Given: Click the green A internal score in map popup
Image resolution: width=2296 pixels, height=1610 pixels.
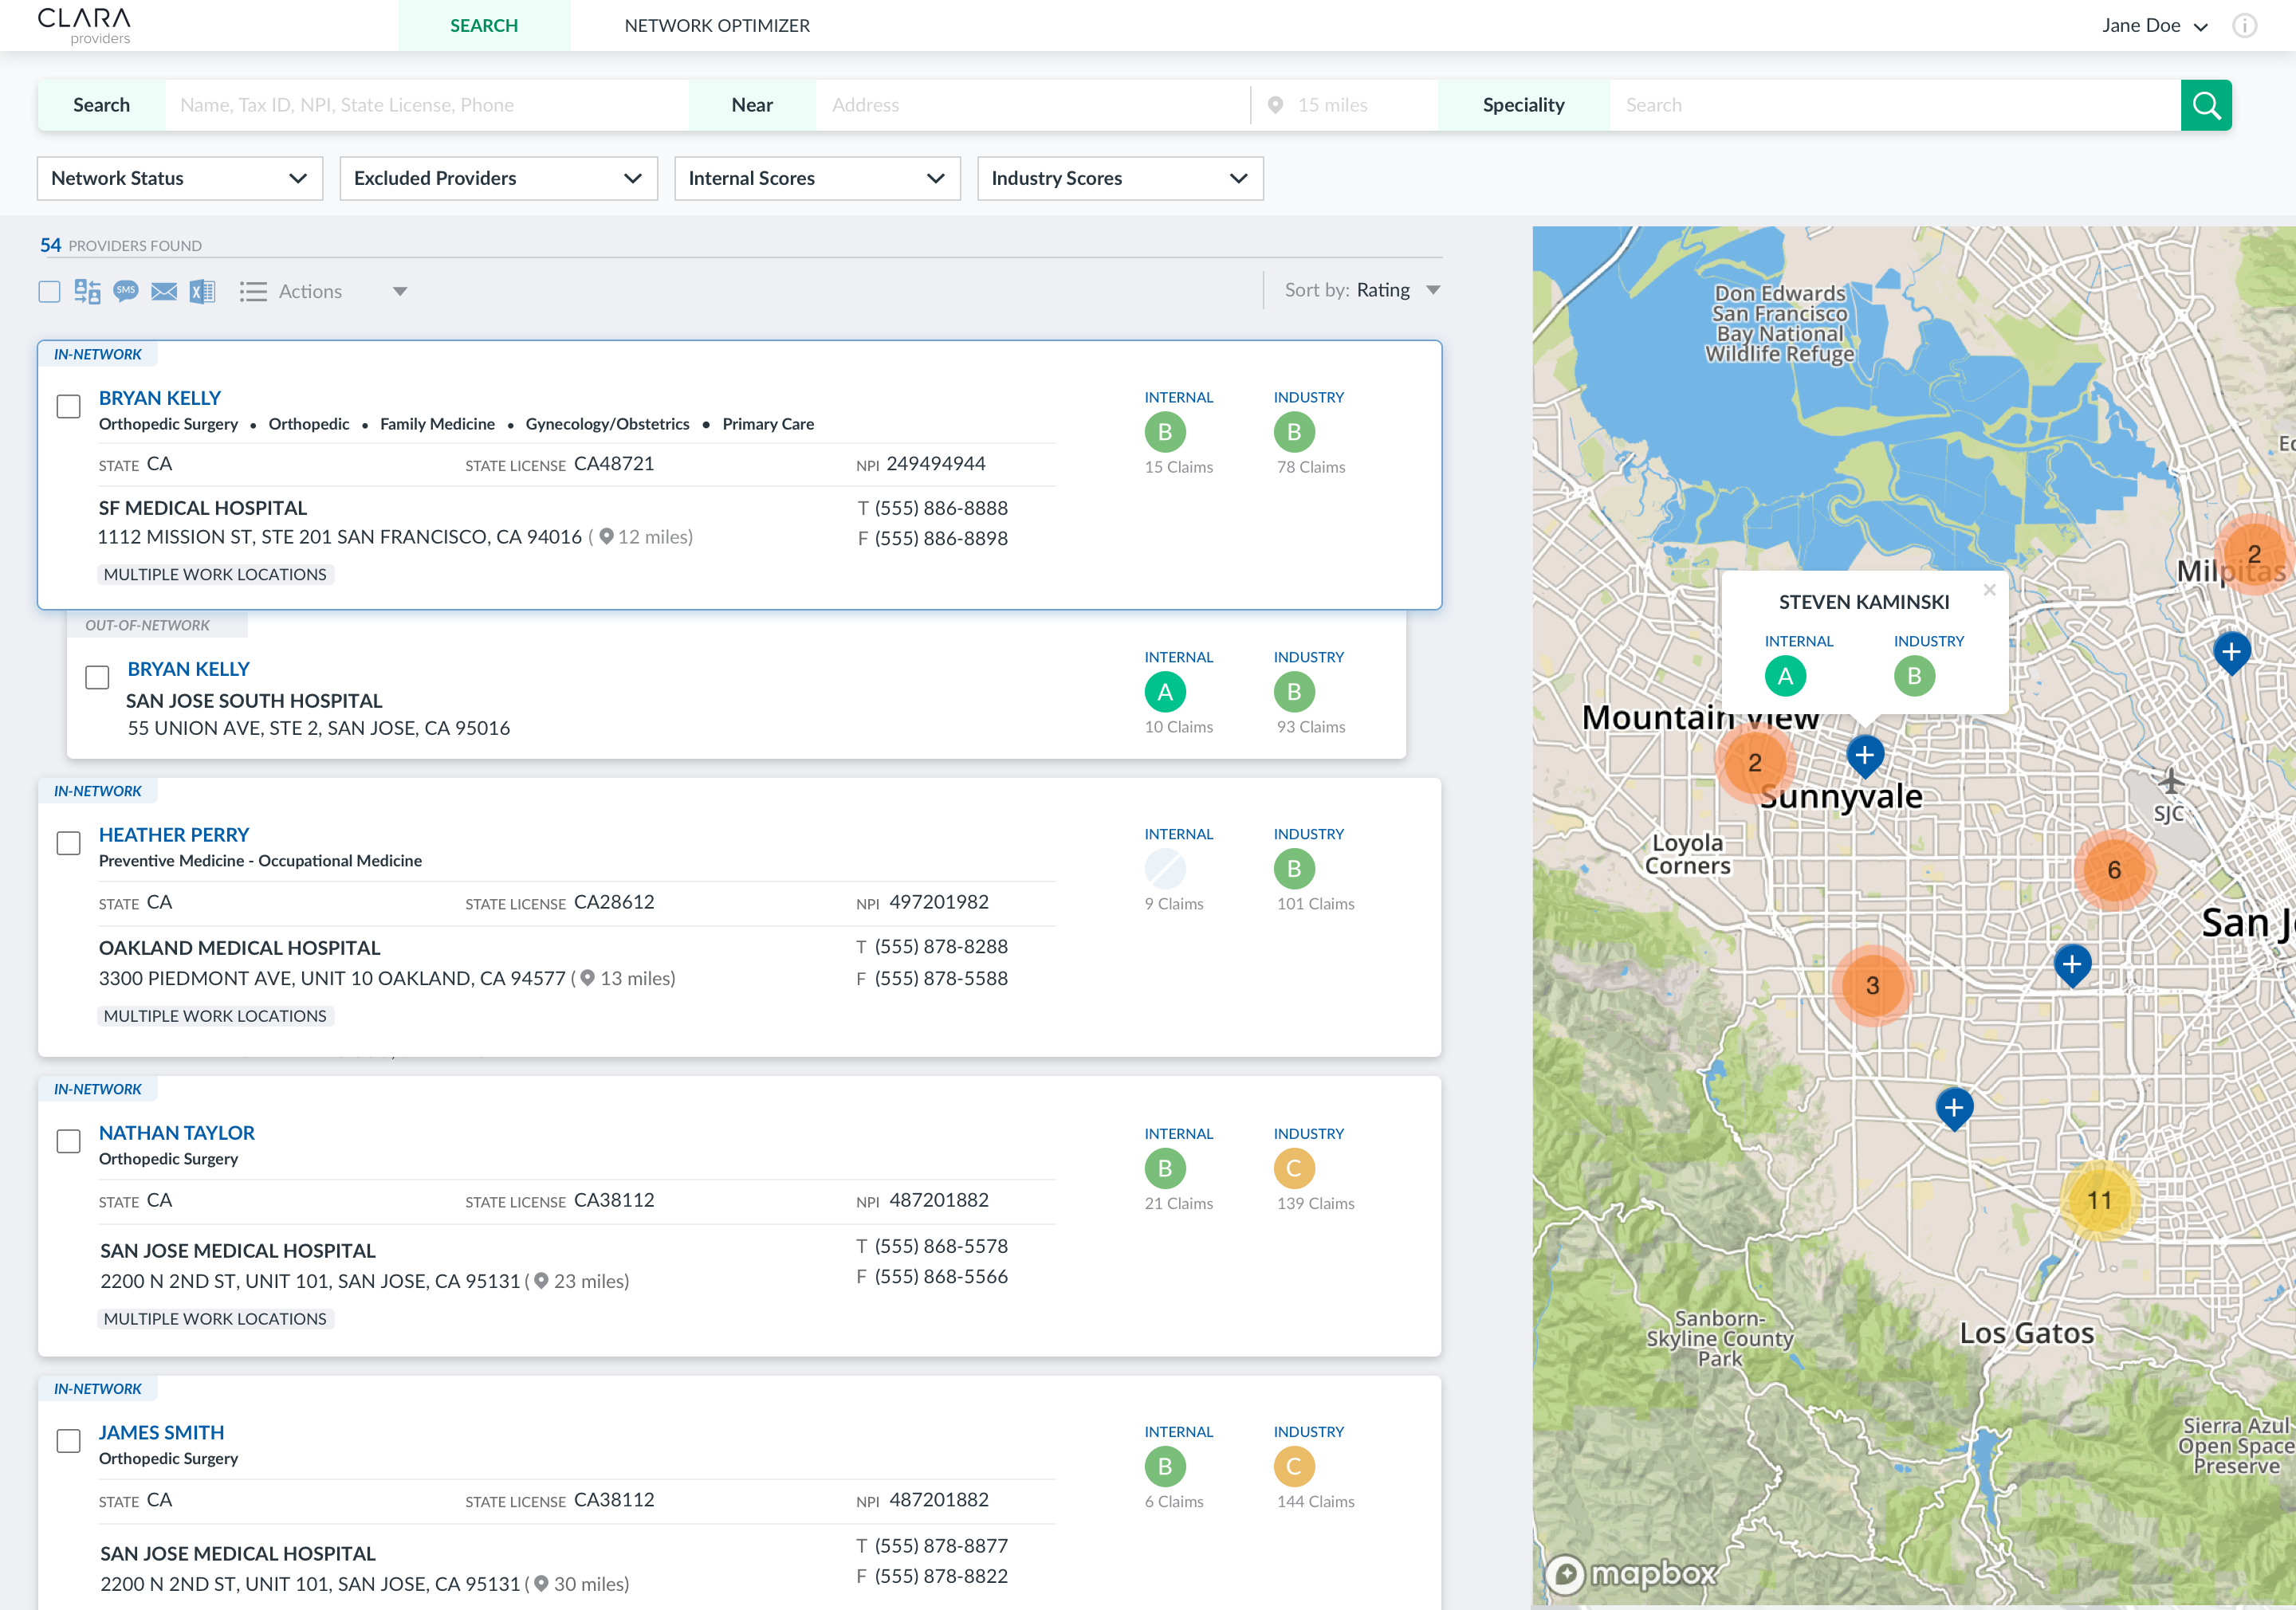Looking at the screenshot, I should click(x=1785, y=677).
